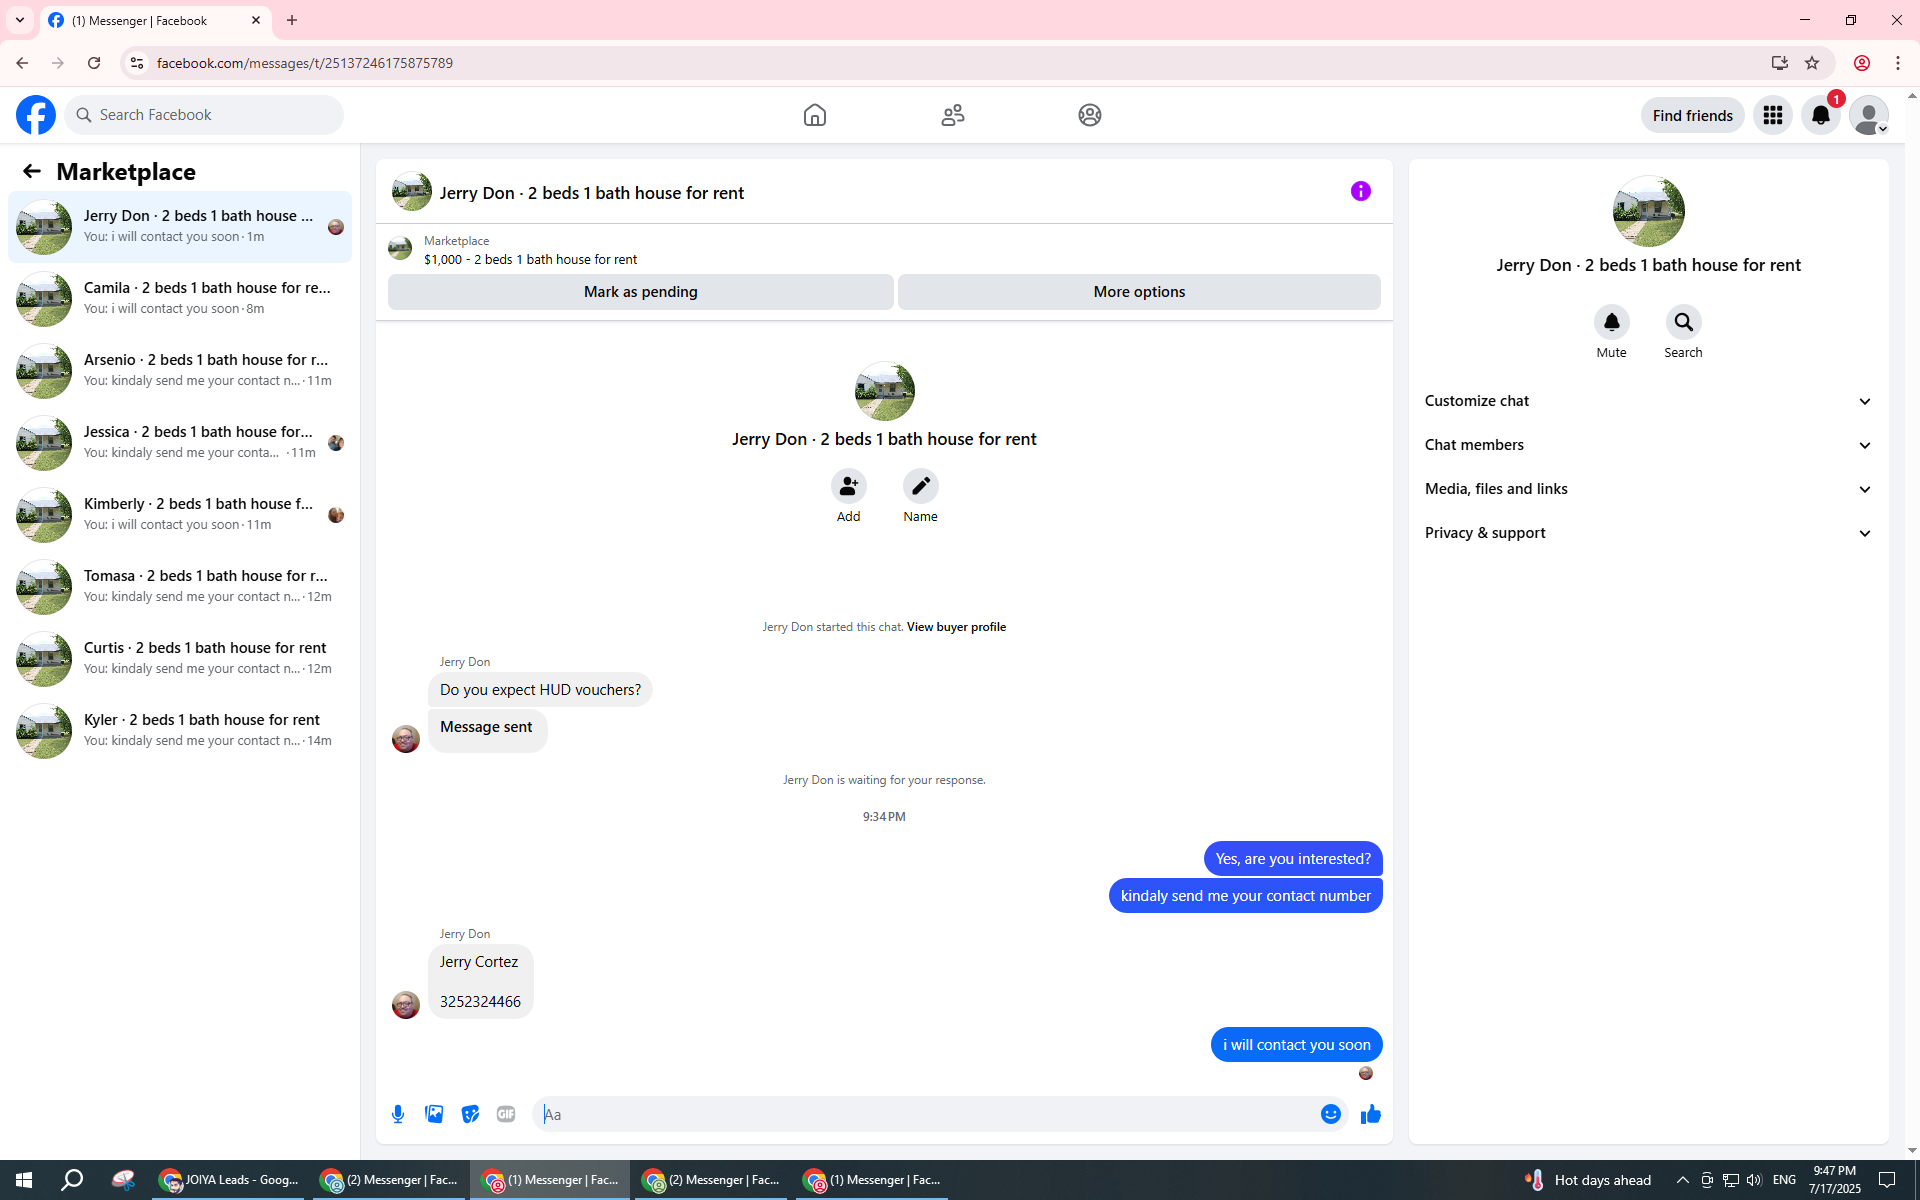Send a voice clip with microphone icon
This screenshot has height=1200, width=1920.
(x=398, y=1114)
